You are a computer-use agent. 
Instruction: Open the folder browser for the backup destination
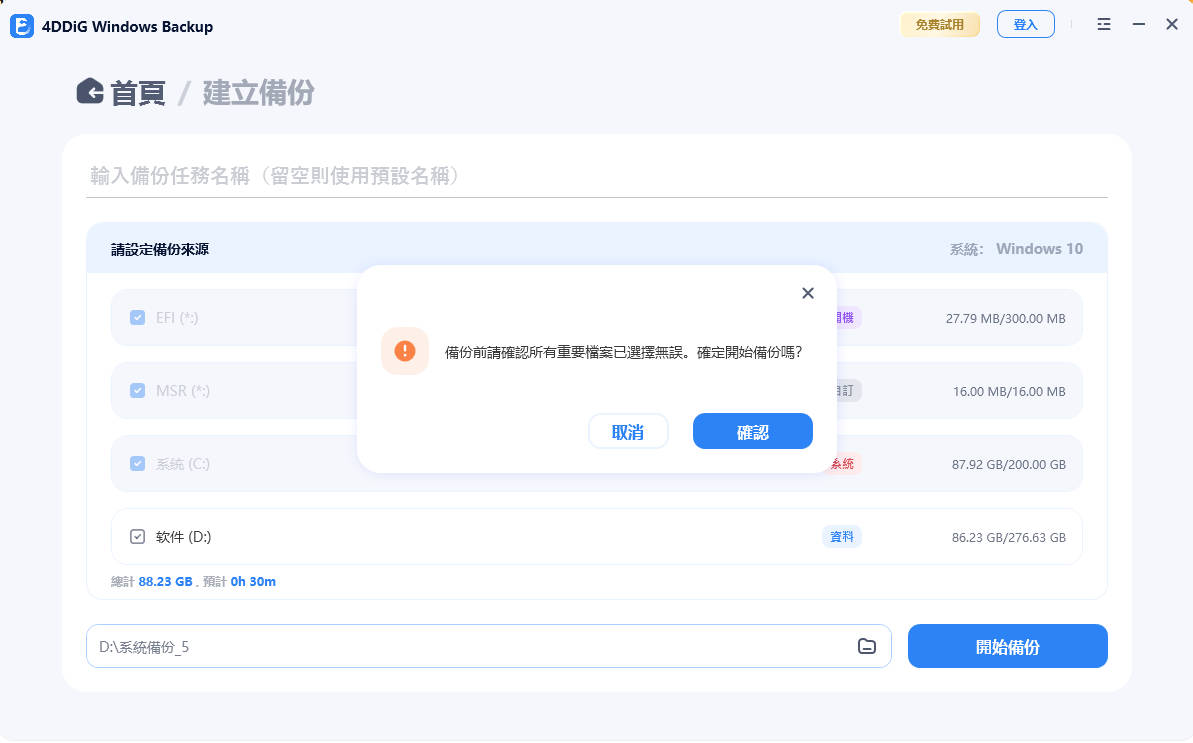pos(866,646)
